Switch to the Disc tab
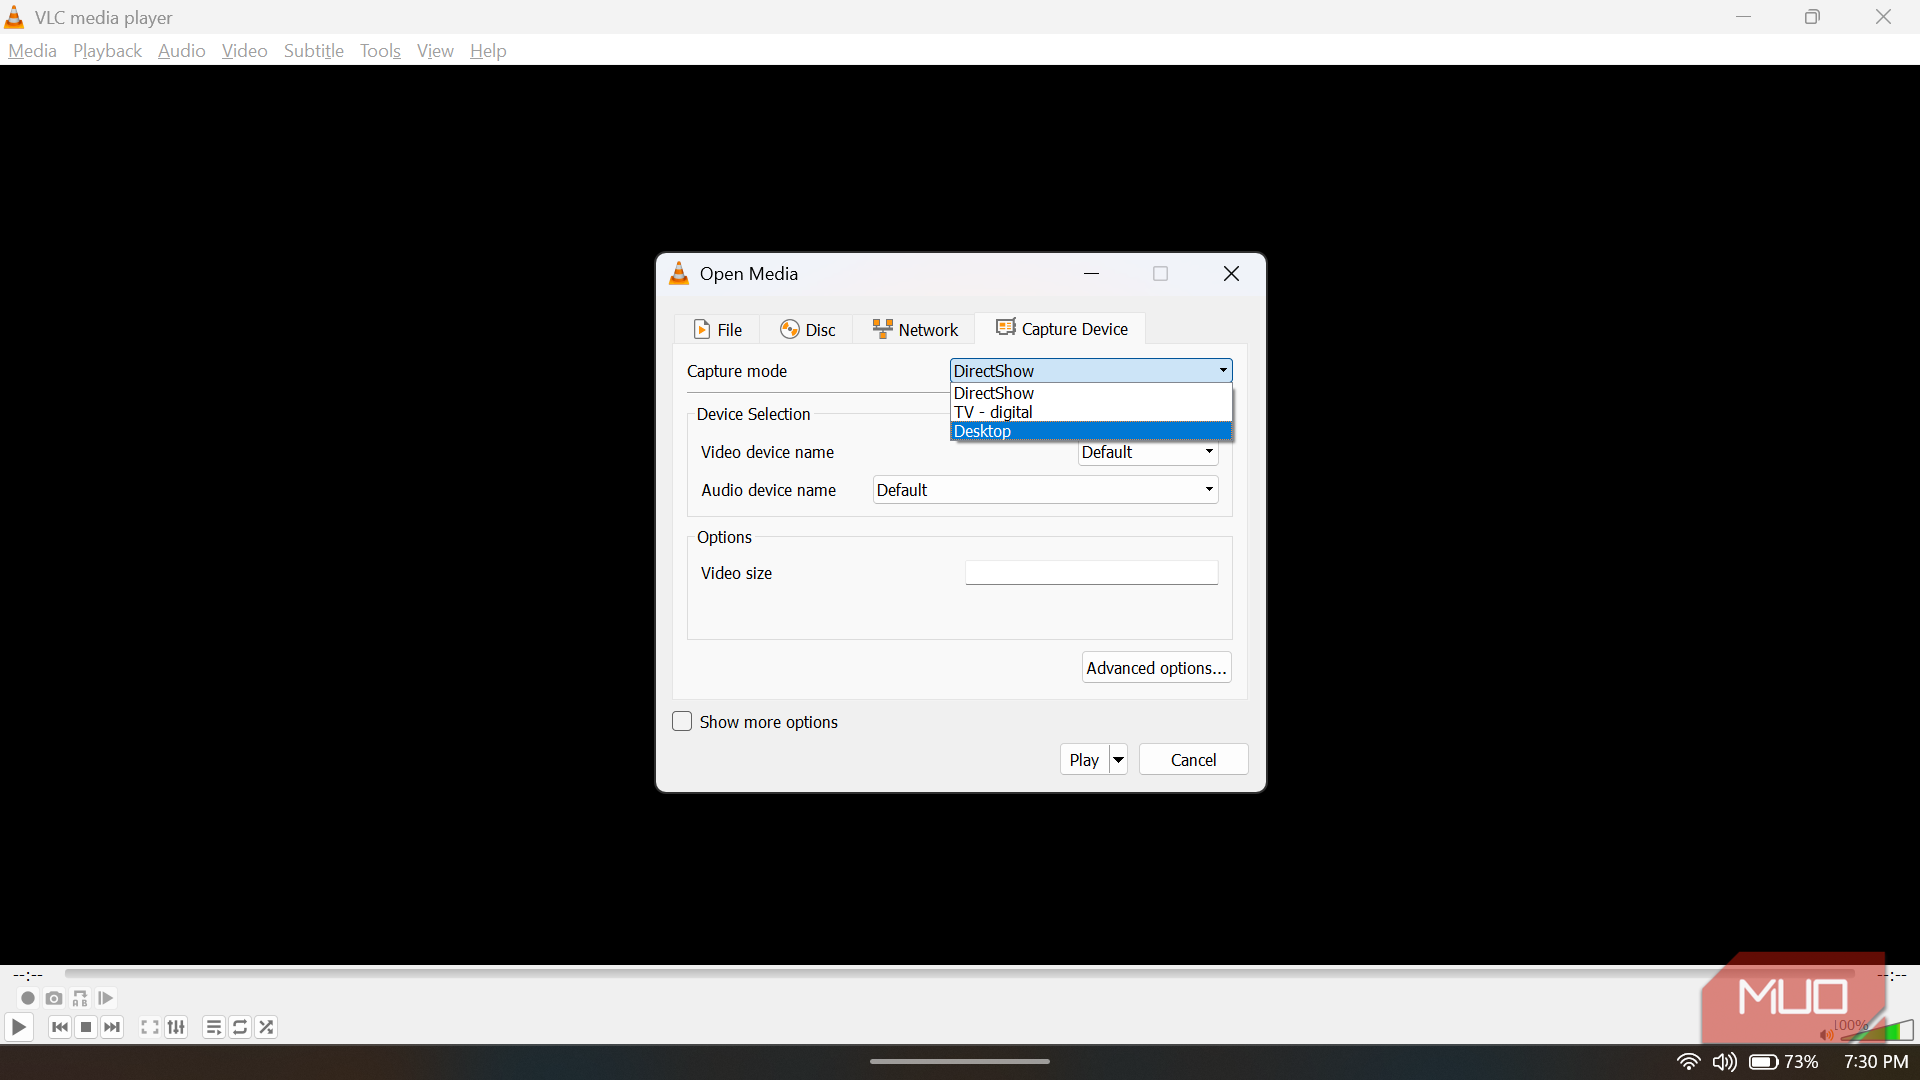Viewport: 1920px width, 1080px height. pyautogui.click(x=808, y=329)
